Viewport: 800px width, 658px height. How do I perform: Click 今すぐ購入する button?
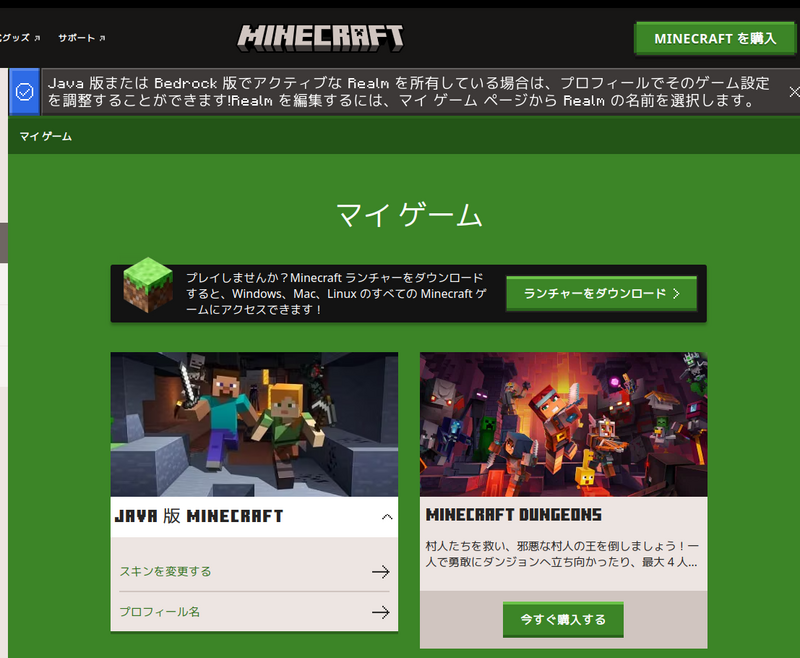click(x=563, y=619)
